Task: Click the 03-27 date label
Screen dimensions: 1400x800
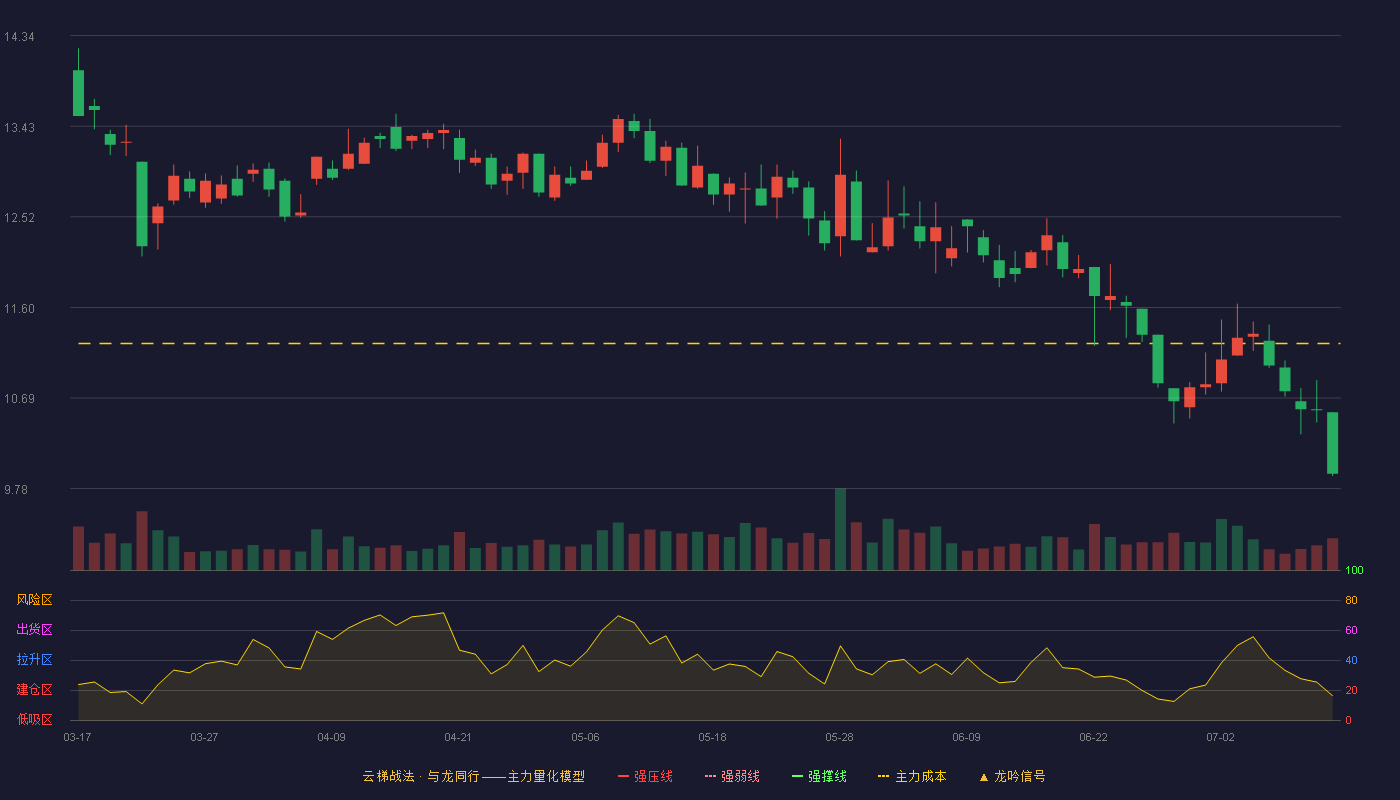Action: point(204,737)
